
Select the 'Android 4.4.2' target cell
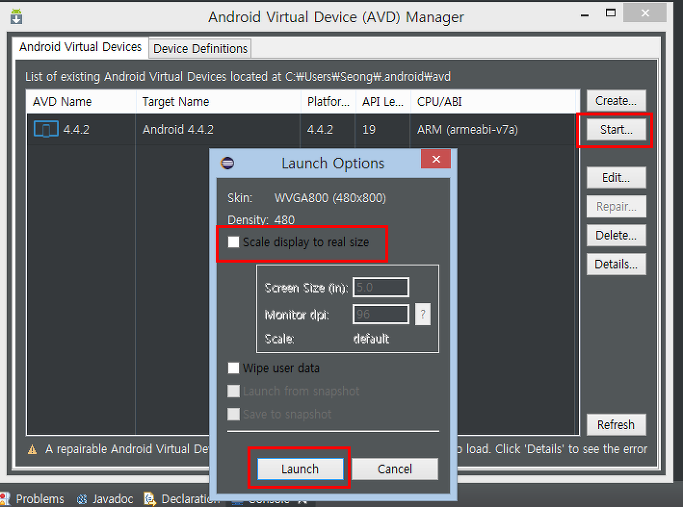click(x=178, y=130)
